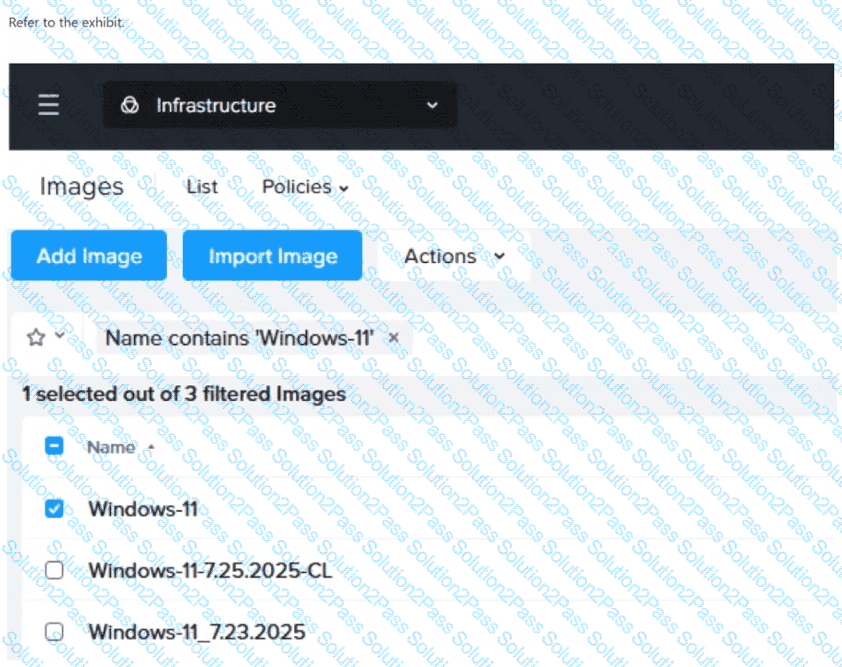Viewport: 842px width, 667px height.
Task: Toggle the select-all images checkbox
Action: point(55,447)
